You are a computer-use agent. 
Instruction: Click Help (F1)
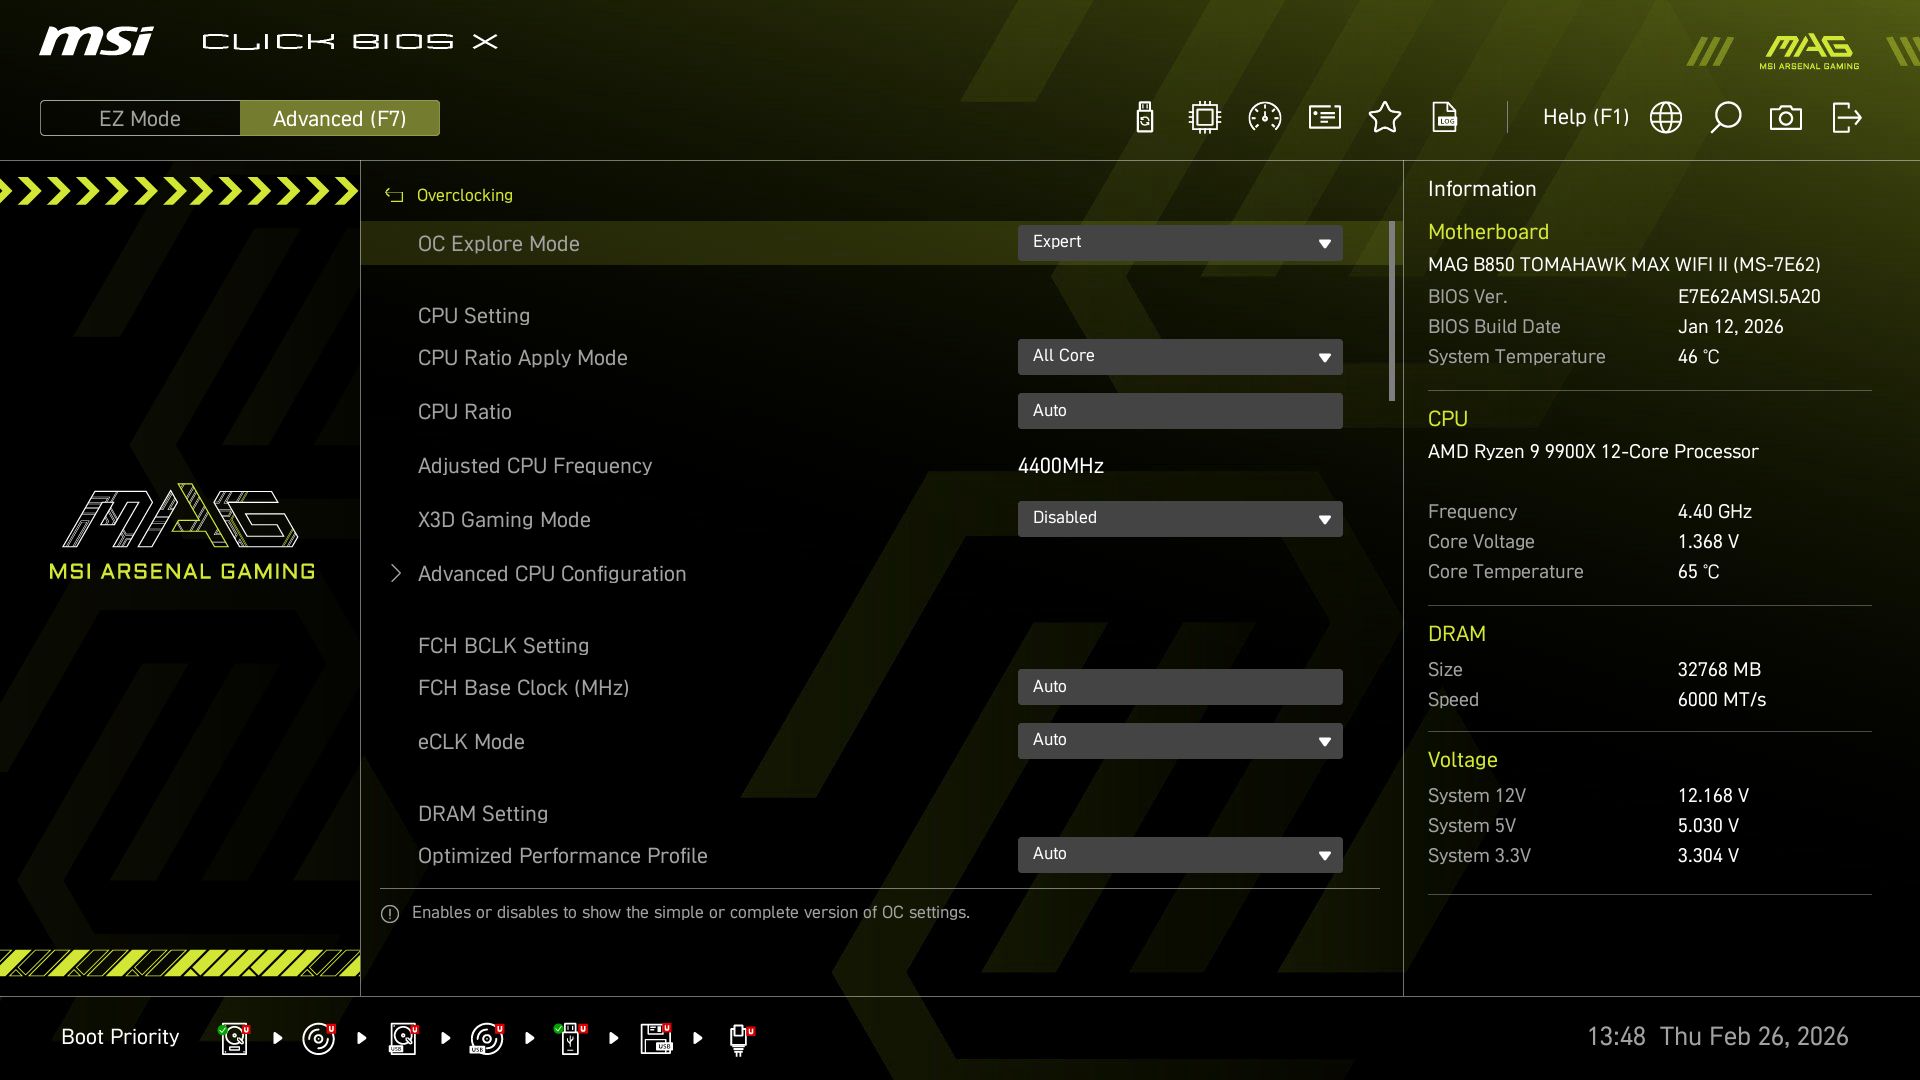tap(1585, 117)
